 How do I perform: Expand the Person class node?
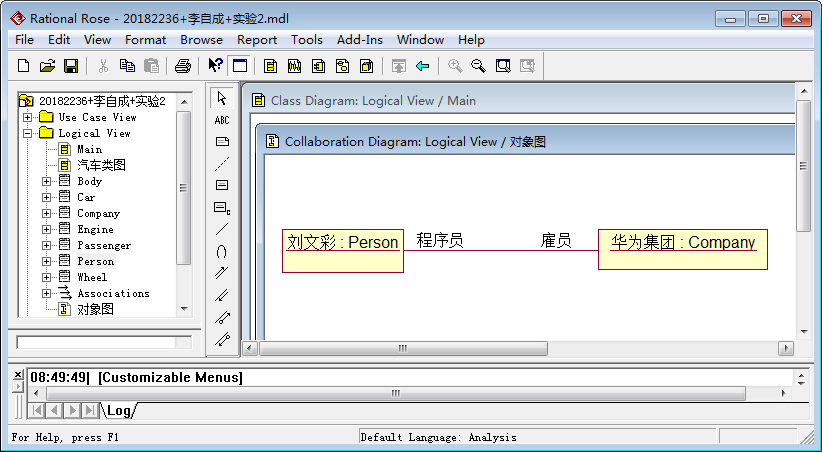click(x=47, y=262)
